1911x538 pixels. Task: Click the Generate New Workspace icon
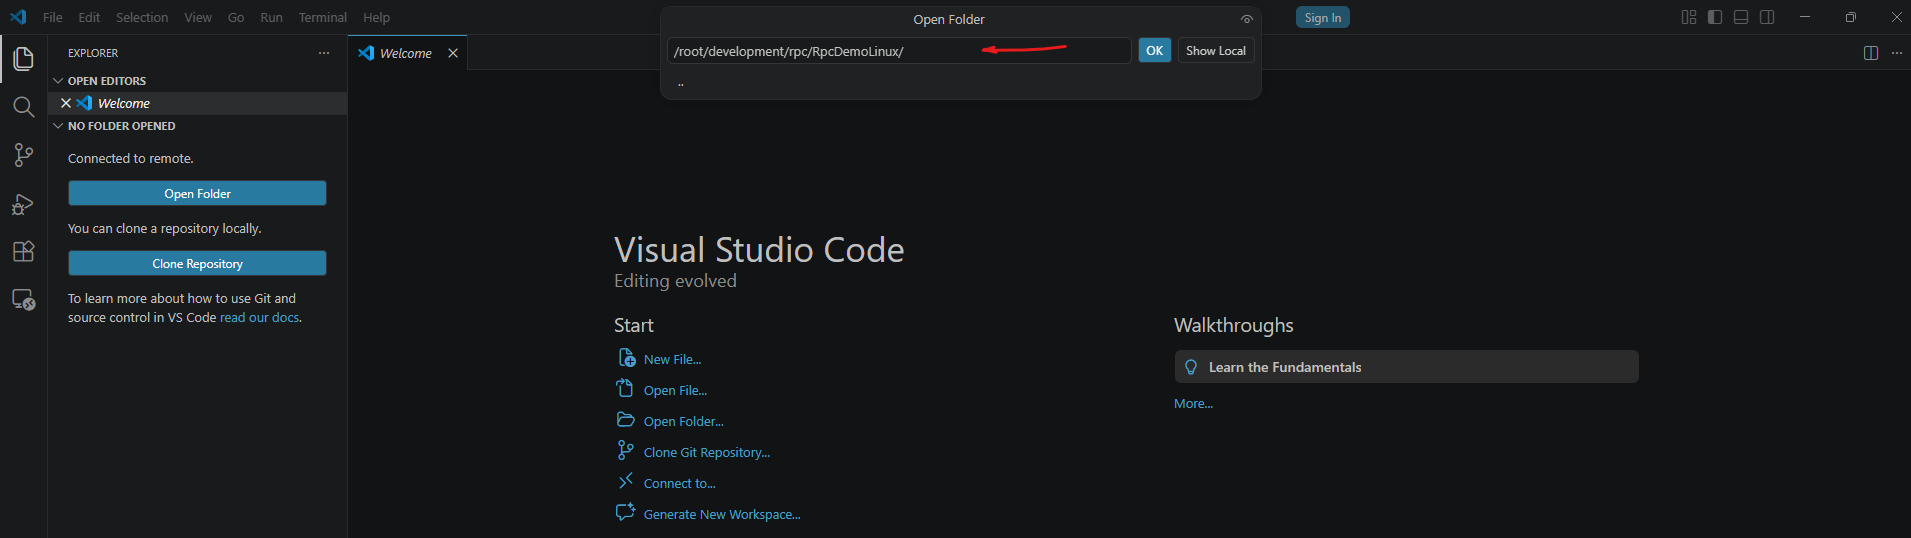tap(626, 513)
